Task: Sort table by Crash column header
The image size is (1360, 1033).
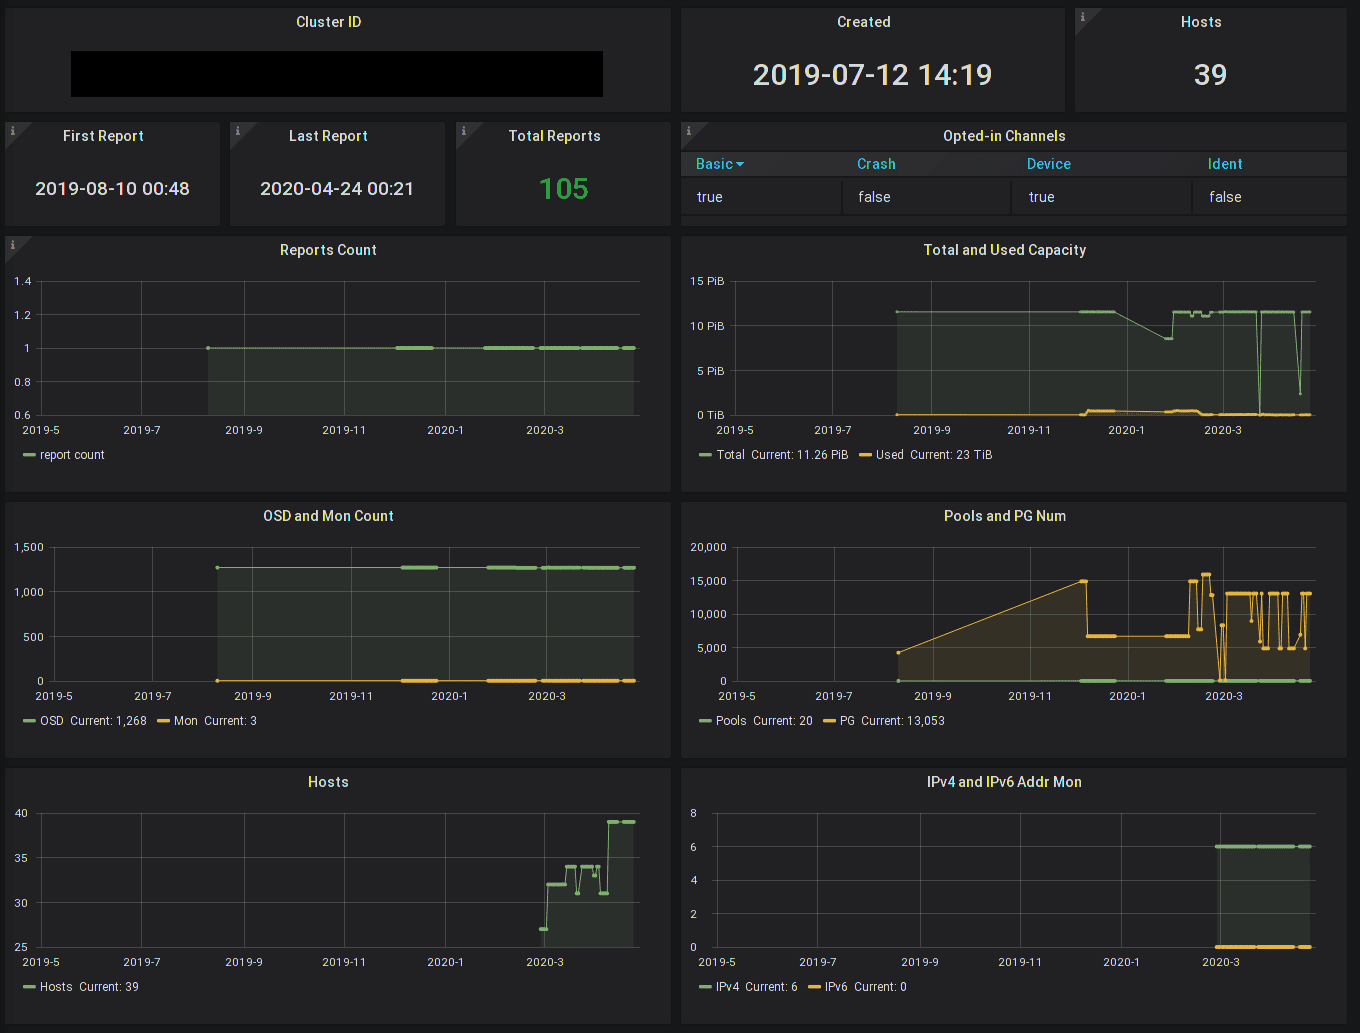Action: pos(876,164)
